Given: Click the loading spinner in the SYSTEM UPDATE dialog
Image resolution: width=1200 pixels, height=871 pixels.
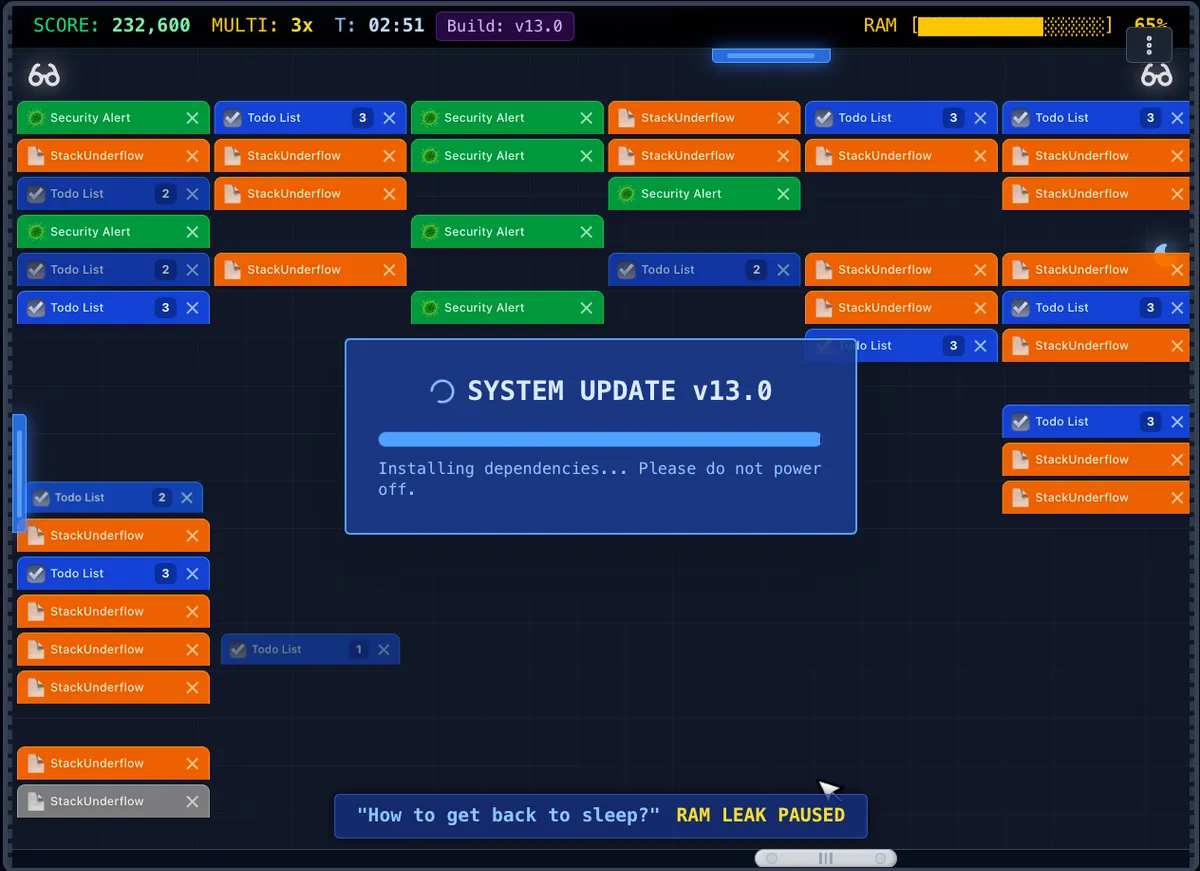Looking at the screenshot, I should point(443,391).
